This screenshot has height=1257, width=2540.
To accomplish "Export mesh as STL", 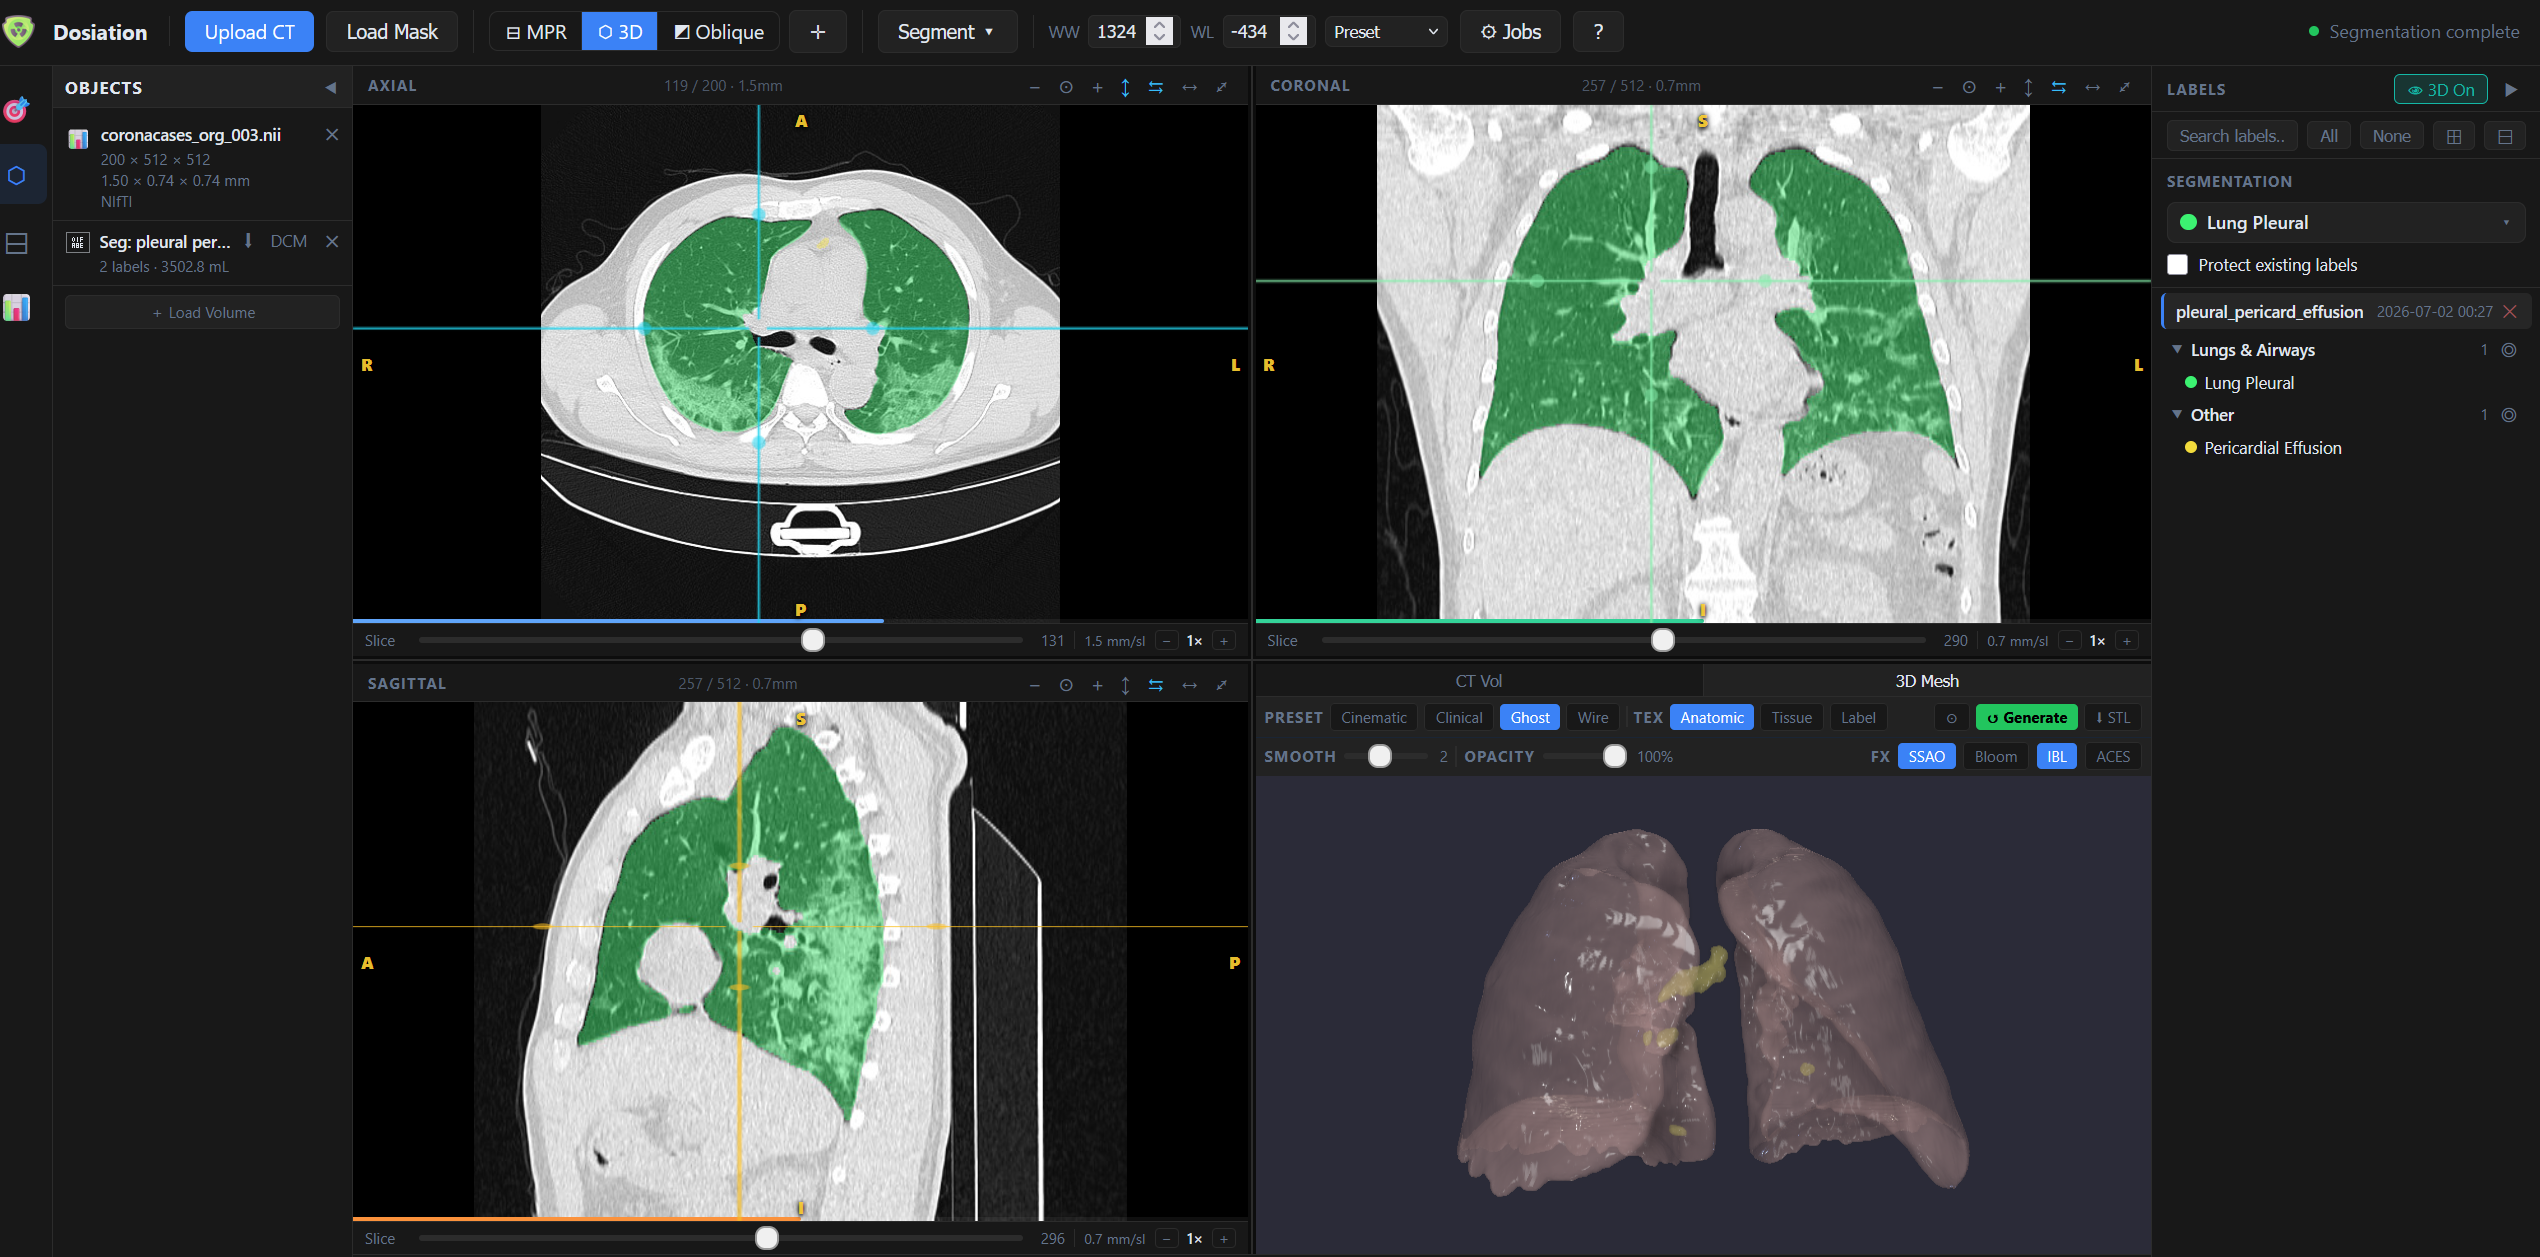I will 2112,718.
